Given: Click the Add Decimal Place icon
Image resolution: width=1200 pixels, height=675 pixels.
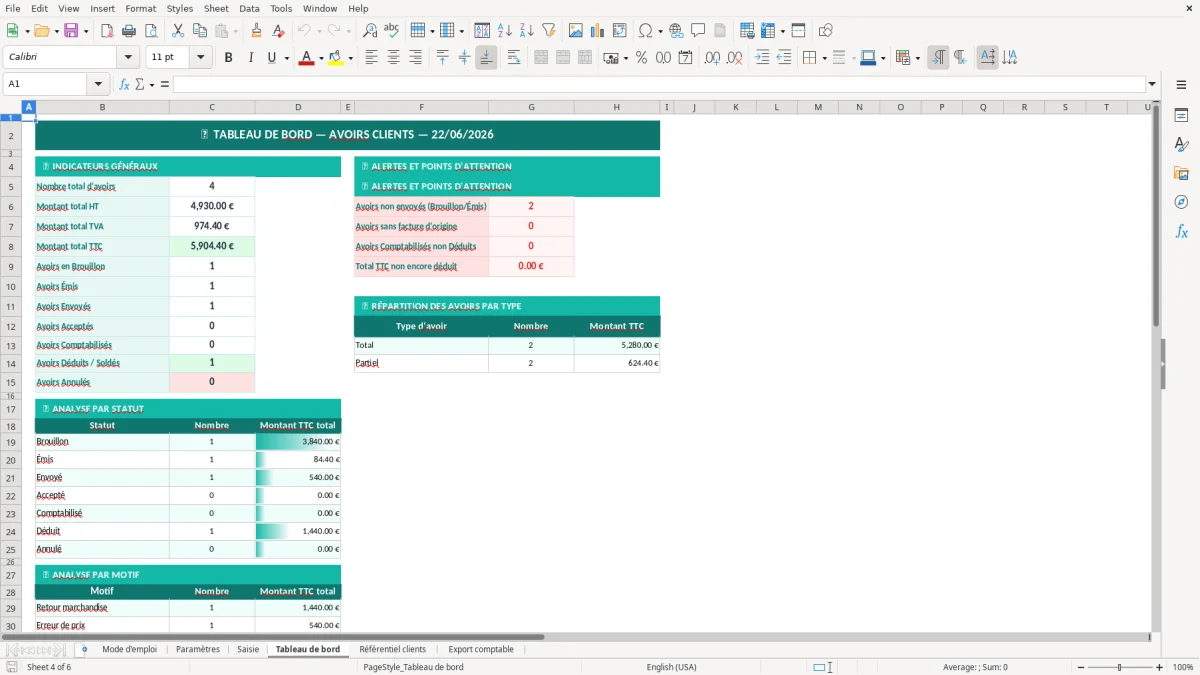Looking at the screenshot, I should [x=712, y=58].
